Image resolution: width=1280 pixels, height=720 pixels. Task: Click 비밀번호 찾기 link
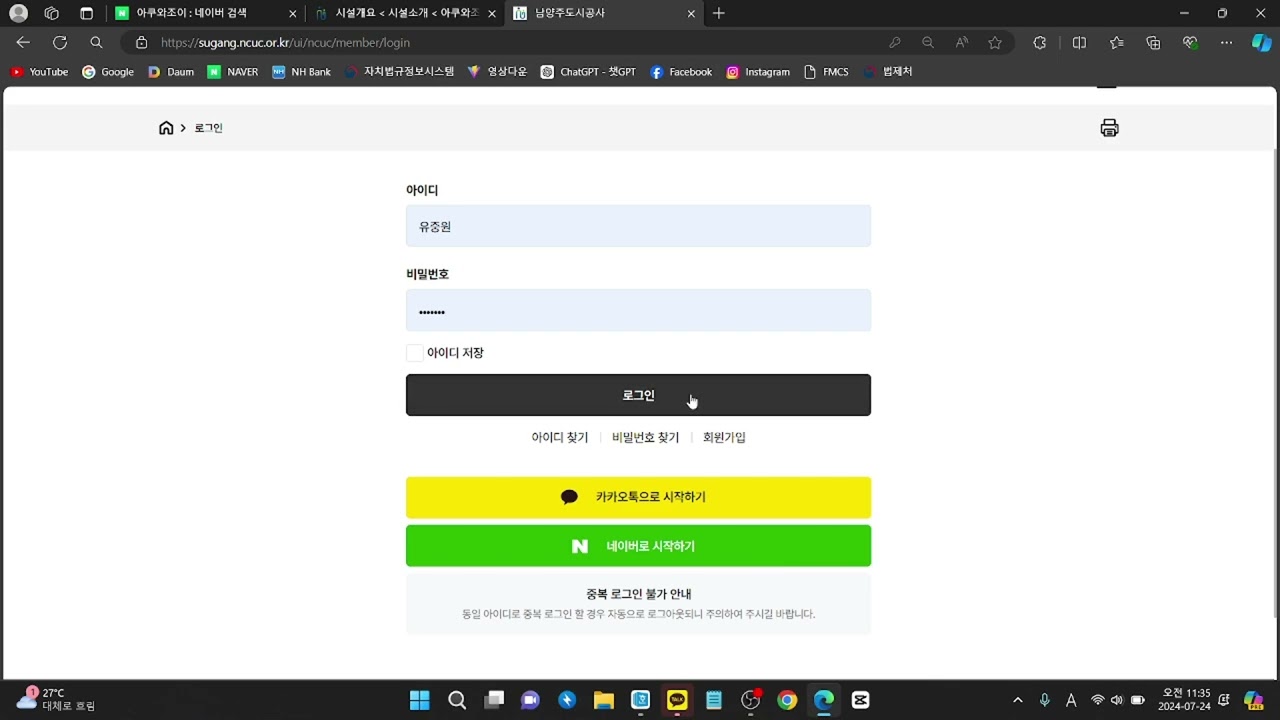tap(646, 437)
